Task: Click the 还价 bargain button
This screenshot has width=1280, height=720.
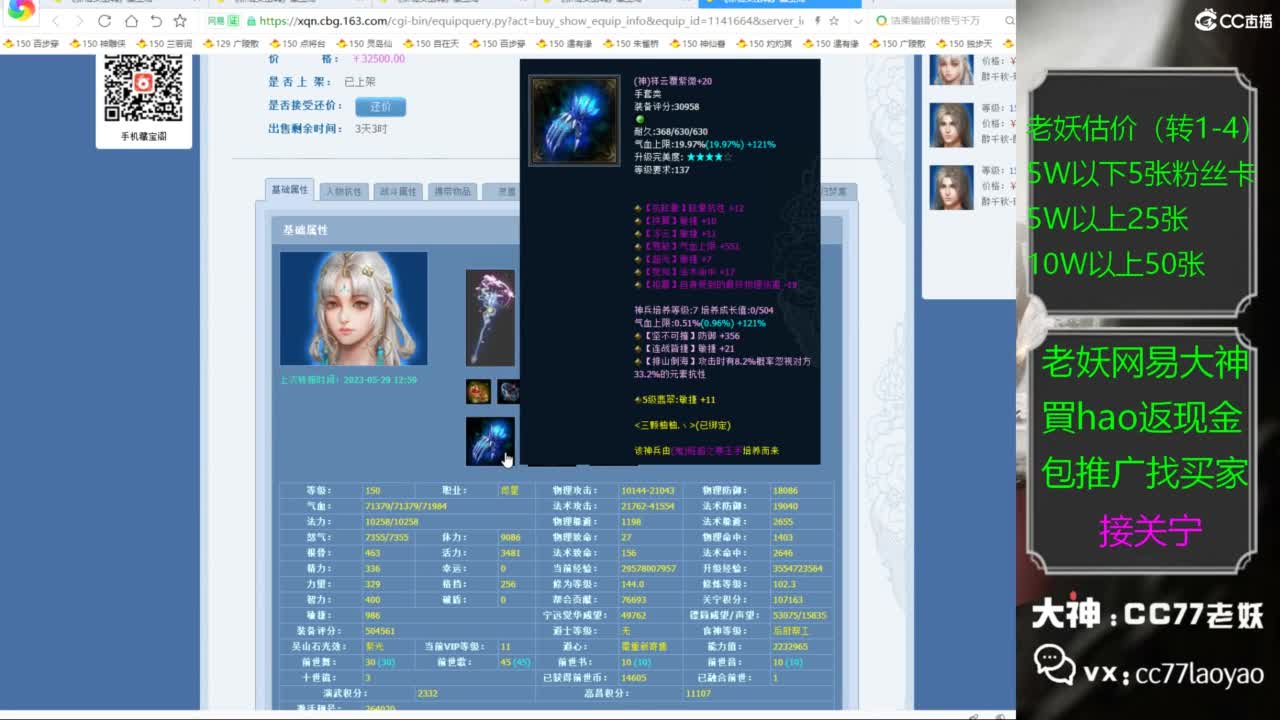Action: [x=380, y=106]
